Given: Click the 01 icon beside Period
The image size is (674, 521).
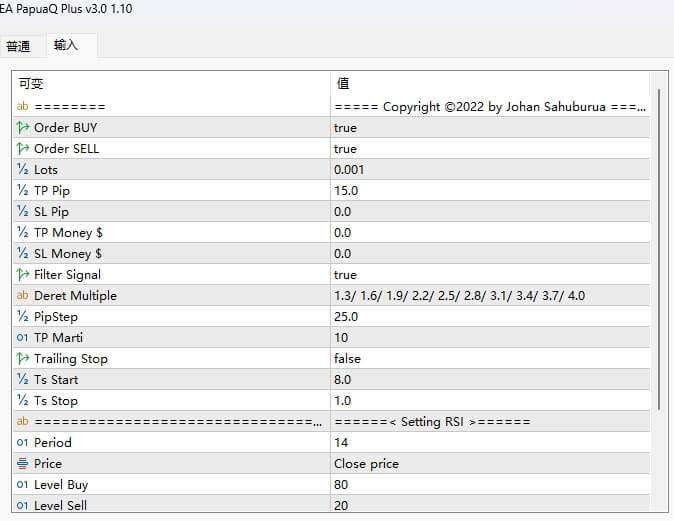Looking at the screenshot, I should coord(22,442).
